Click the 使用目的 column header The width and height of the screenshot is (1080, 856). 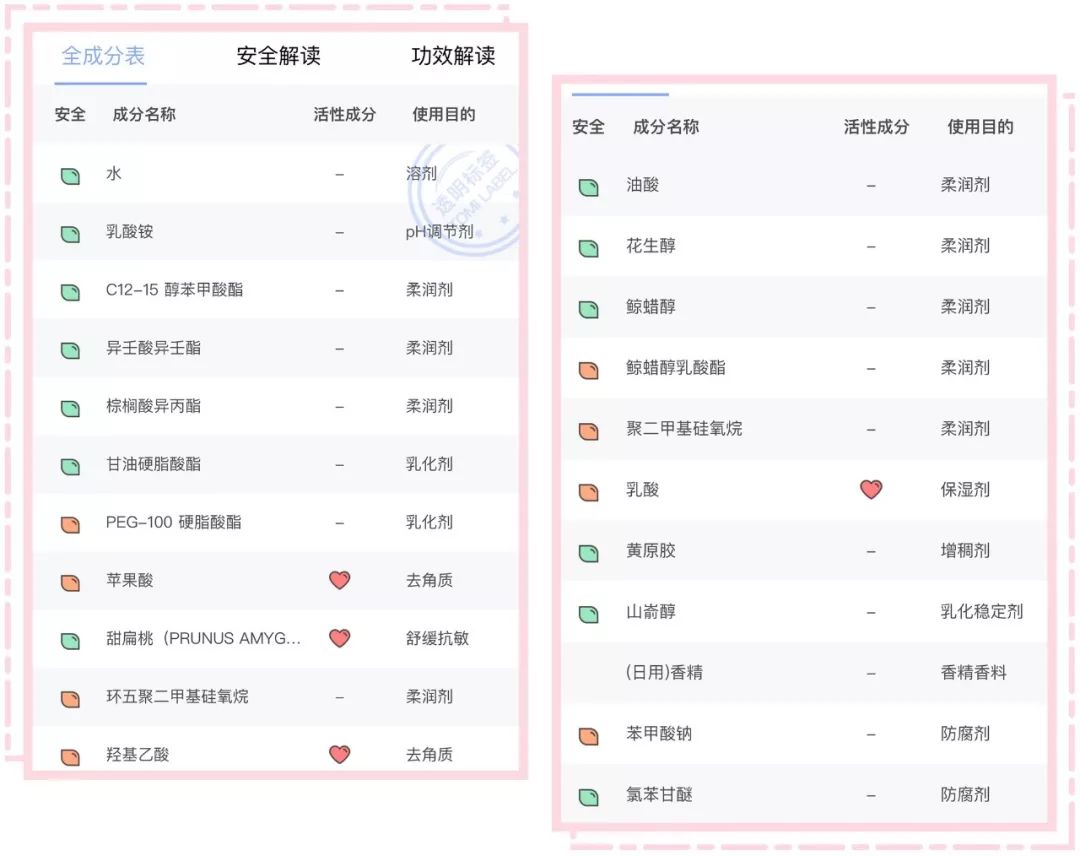click(x=443, y=115)
